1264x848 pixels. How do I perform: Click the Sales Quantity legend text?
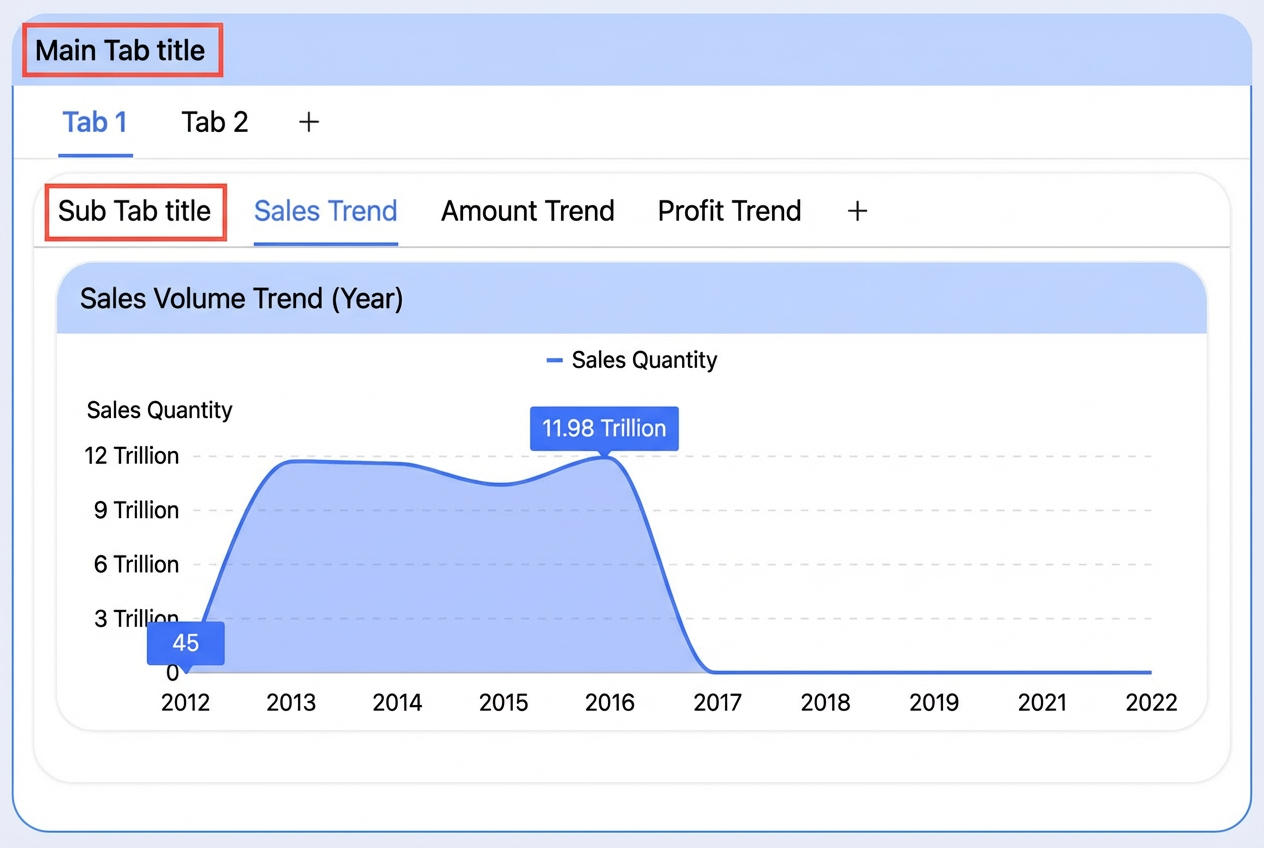click(645, 360)
